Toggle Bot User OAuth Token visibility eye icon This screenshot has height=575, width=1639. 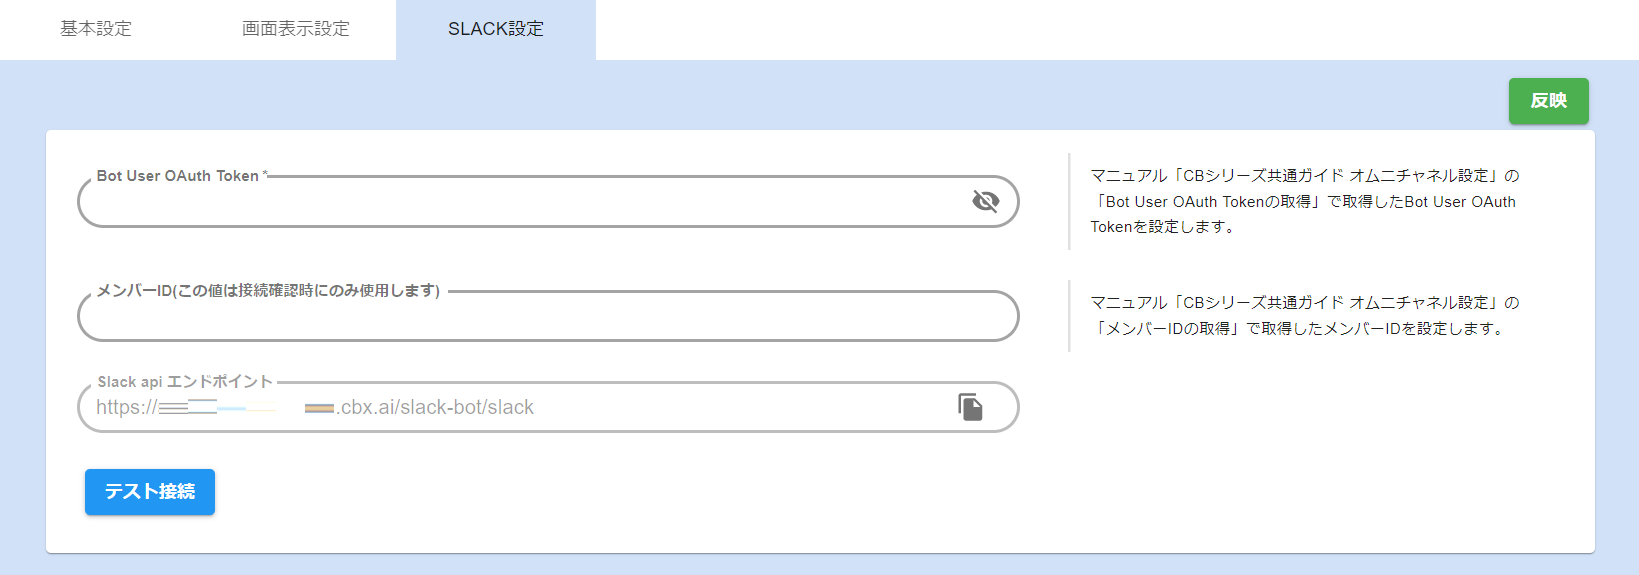[x=985, y=201]
